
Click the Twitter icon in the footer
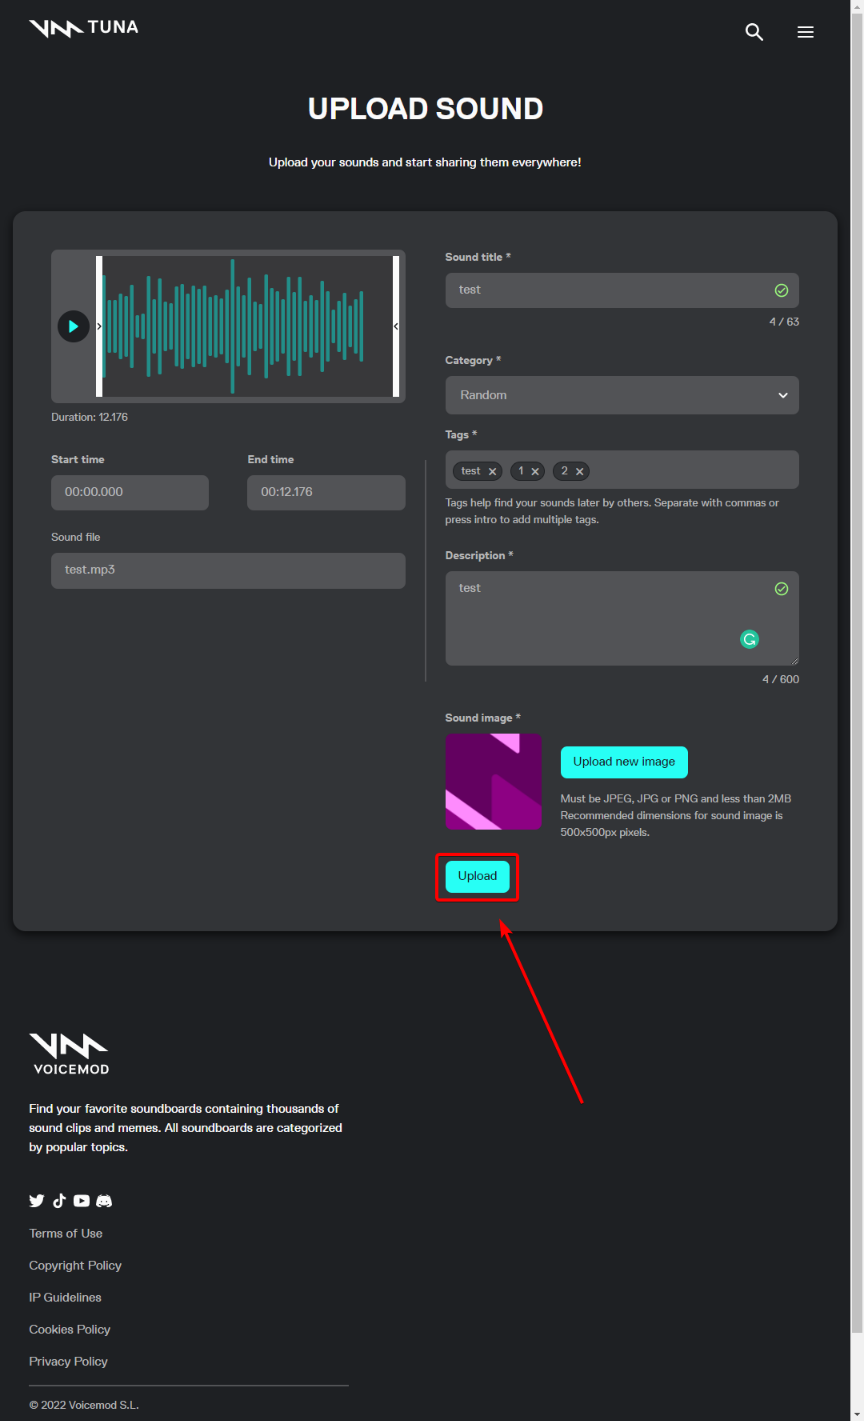pyautogui.click(x=37, y=1200)
